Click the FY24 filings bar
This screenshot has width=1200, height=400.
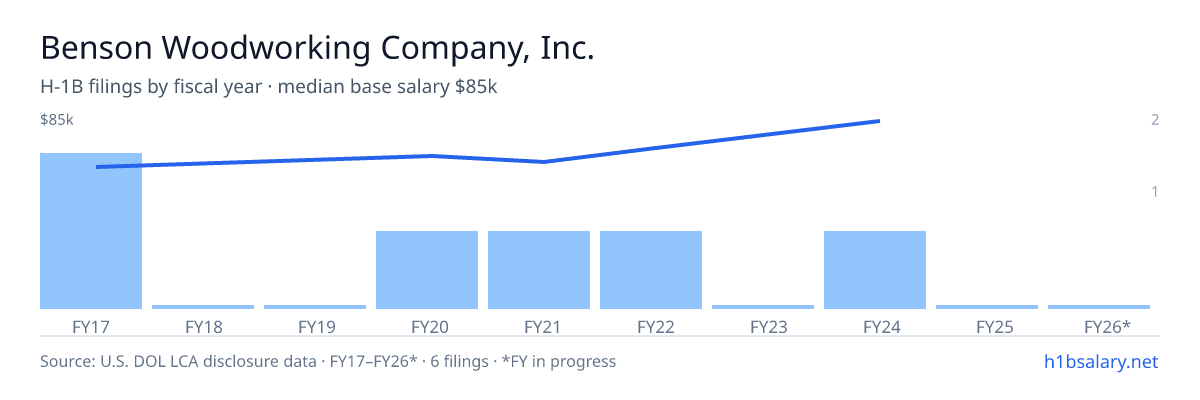(x=875, y=270)
